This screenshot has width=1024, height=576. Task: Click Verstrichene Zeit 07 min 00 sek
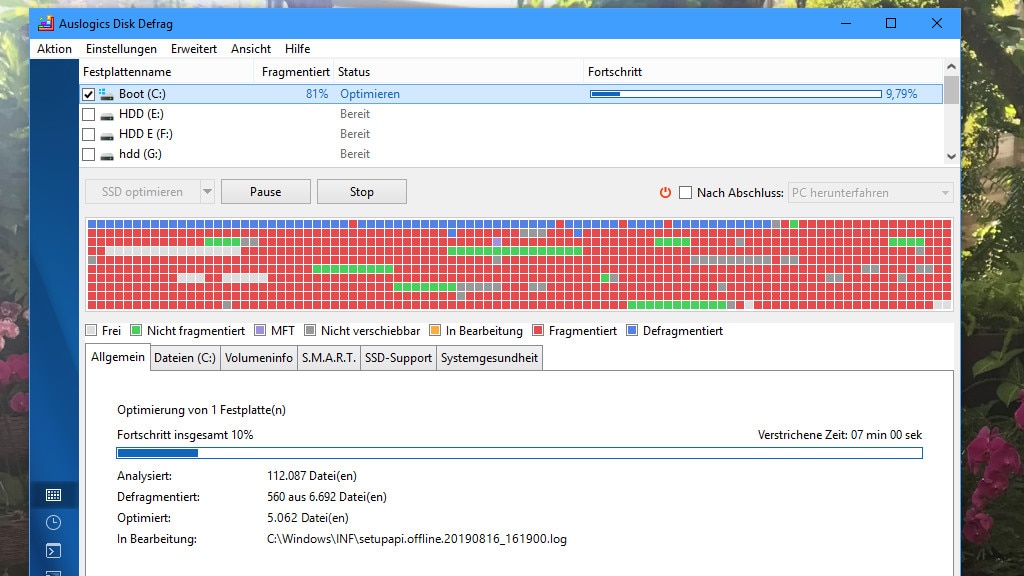click(840, 435)
